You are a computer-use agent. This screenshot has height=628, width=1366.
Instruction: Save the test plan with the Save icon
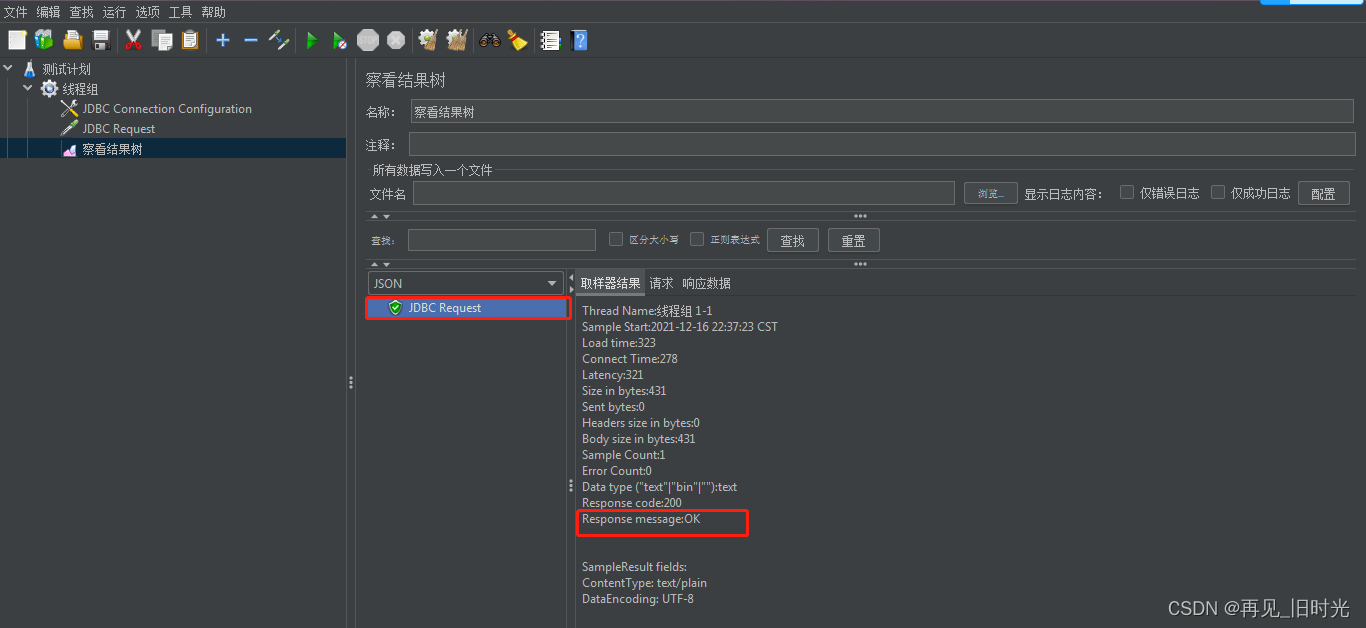tap(100, 40)
